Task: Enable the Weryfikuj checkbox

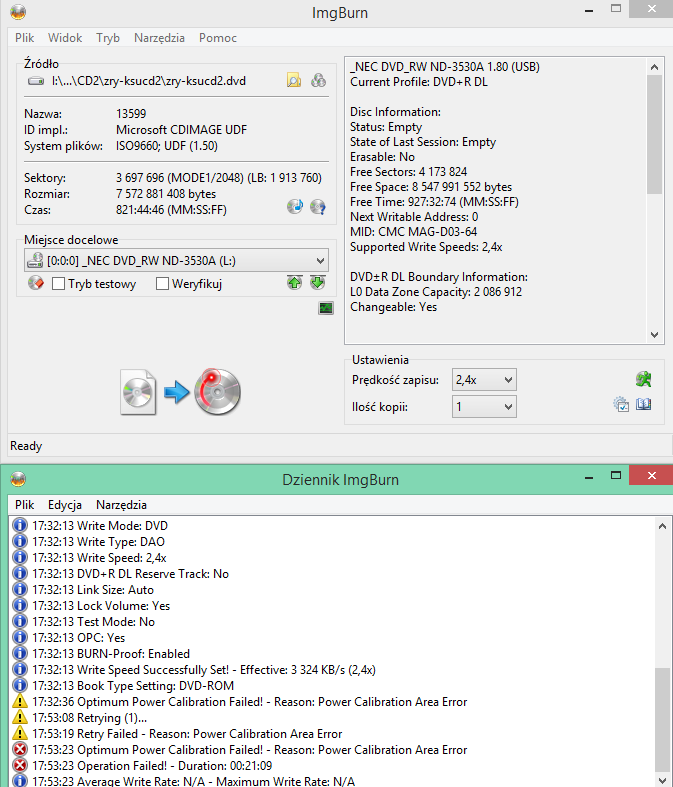Action: (x=162, y=284)
